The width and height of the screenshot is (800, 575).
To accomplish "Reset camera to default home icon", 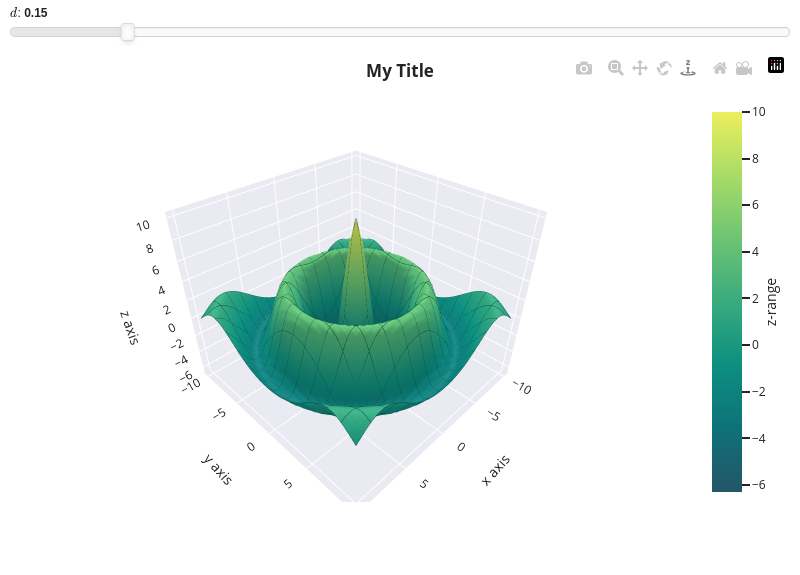I will click(x=720, y=68).
